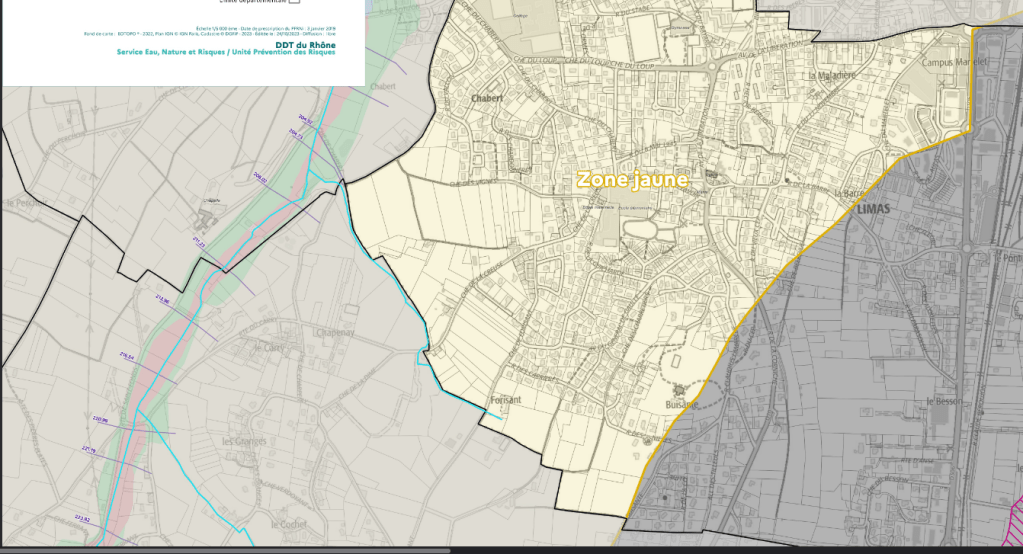1023x554 pixels.
Task: Select the Fonsant locality label
Action: pos(506,399)
